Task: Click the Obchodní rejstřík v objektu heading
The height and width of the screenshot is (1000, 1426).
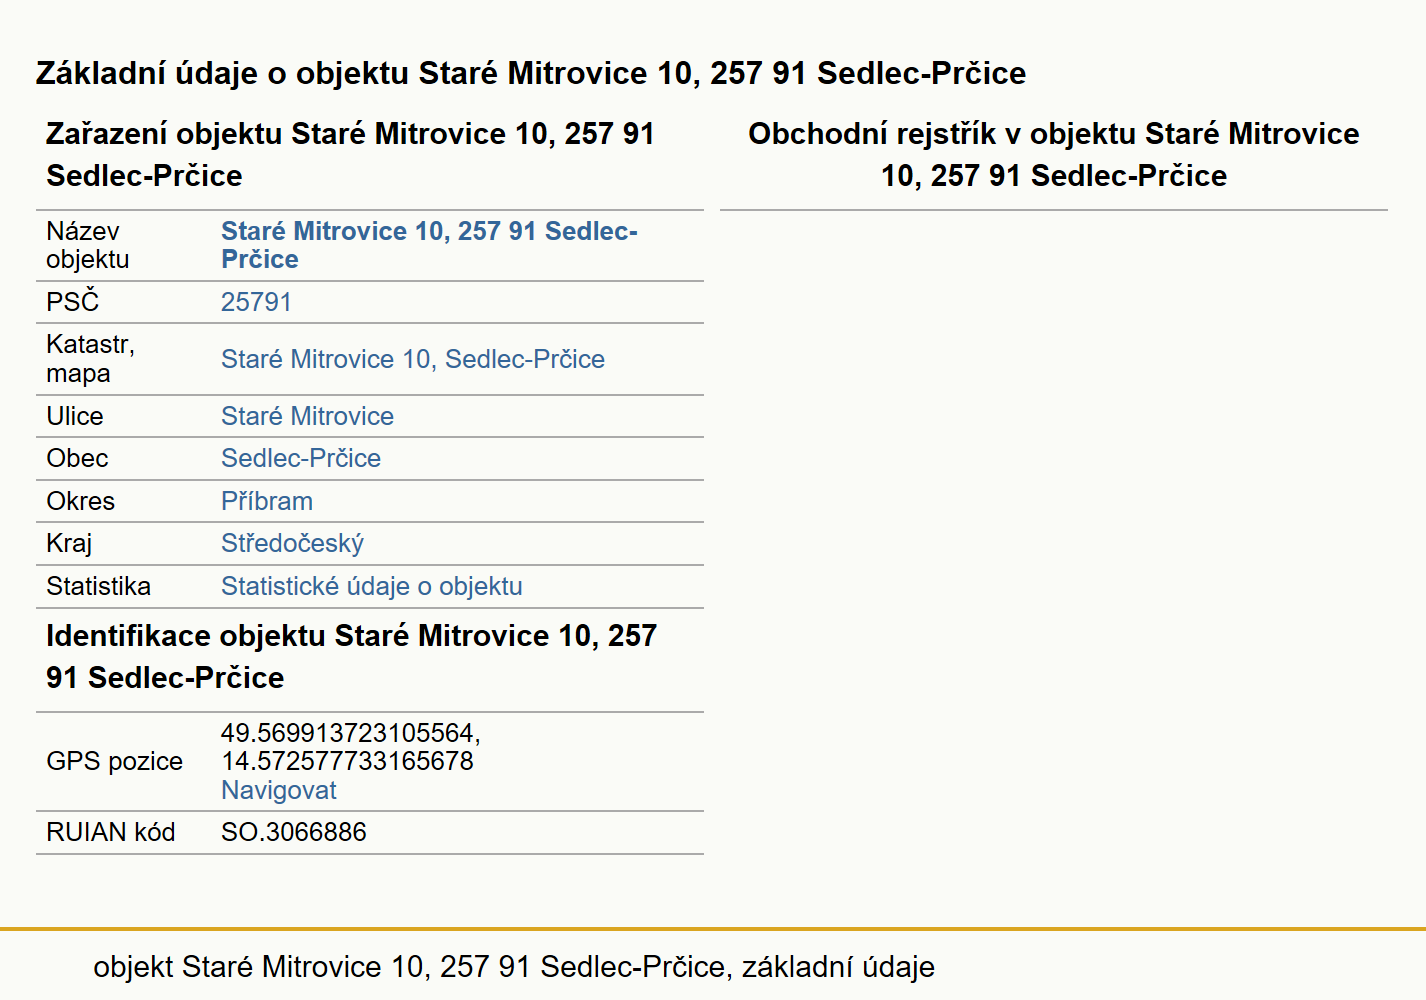Action: point(1054,154)
